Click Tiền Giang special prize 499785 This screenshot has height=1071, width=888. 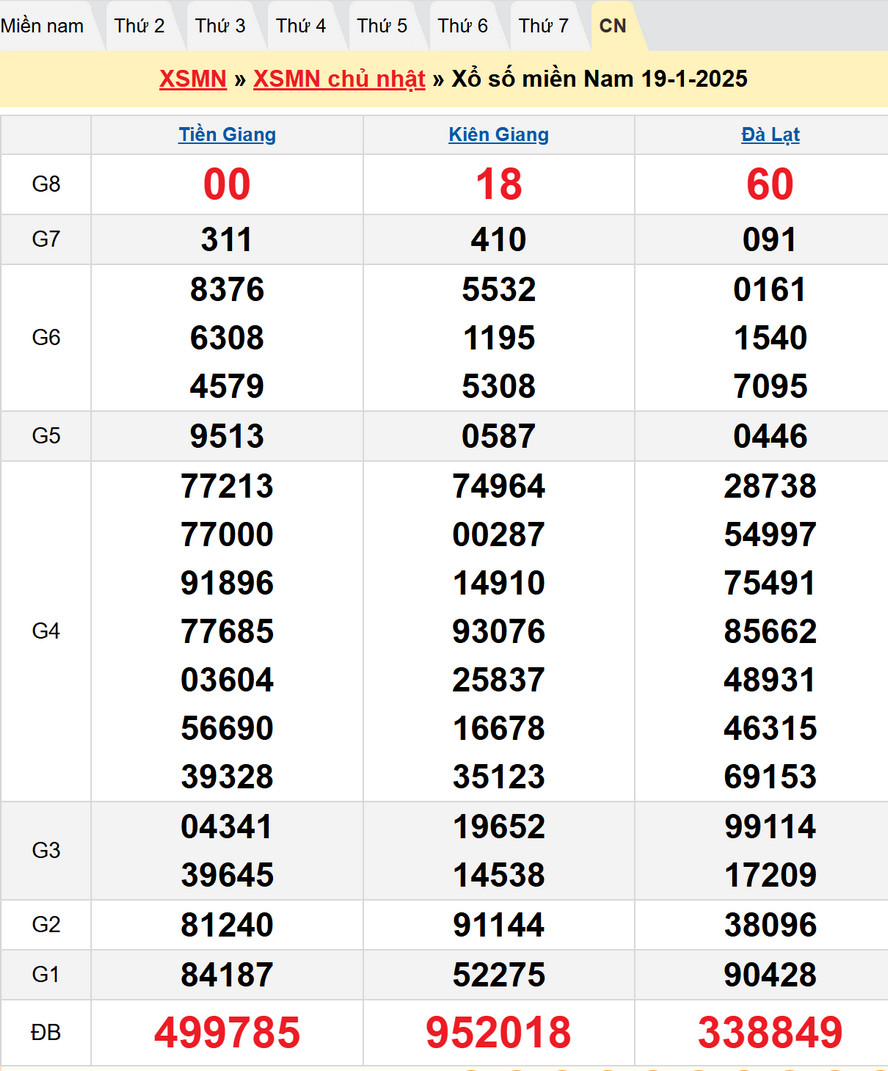227,1033
